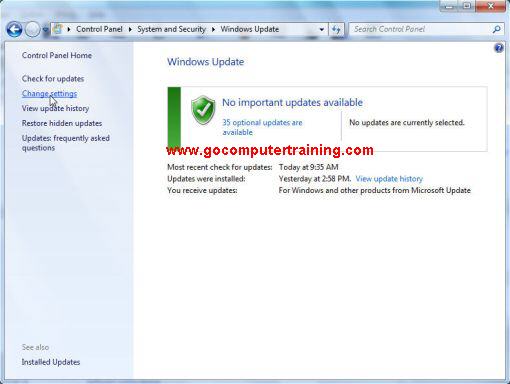Screen dimensions: 510x384
Task: Click the Forward navigation arrow button
Action: pos(32,30)
